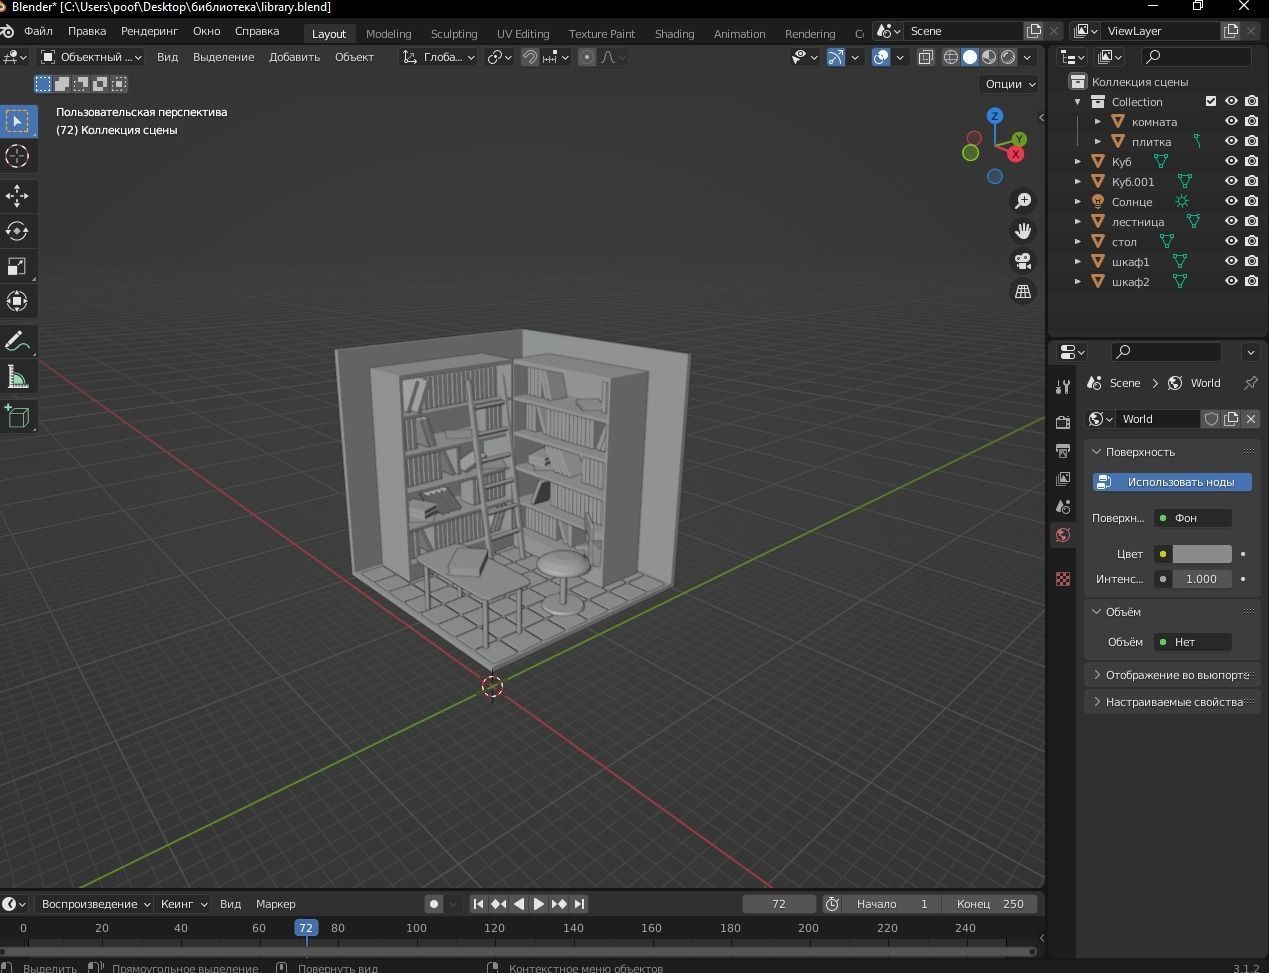Open the Объектный mode dropdown

click(x=91, y=57)
